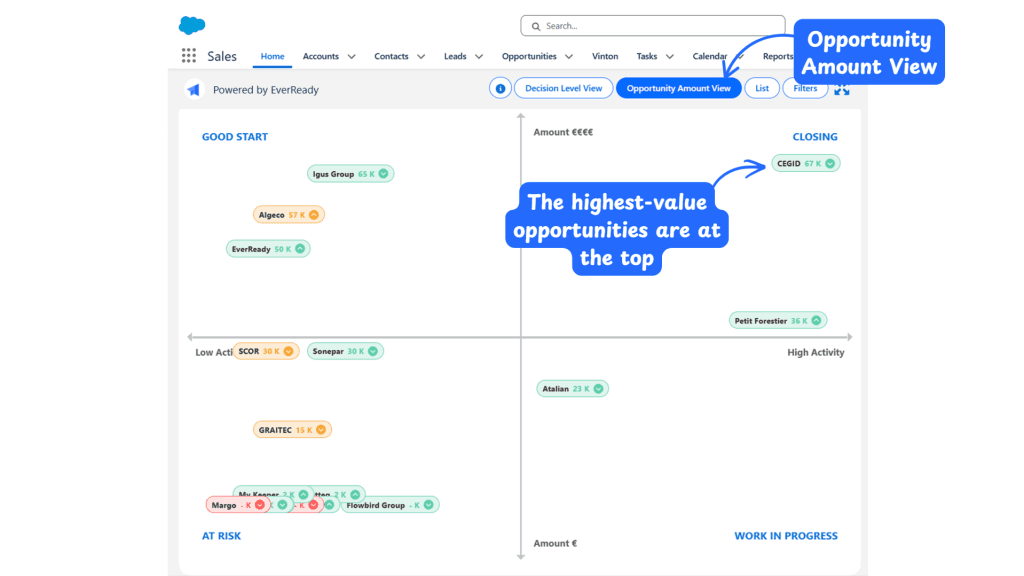
Task: Click the search magnifier icon
Action: [536, 26]
